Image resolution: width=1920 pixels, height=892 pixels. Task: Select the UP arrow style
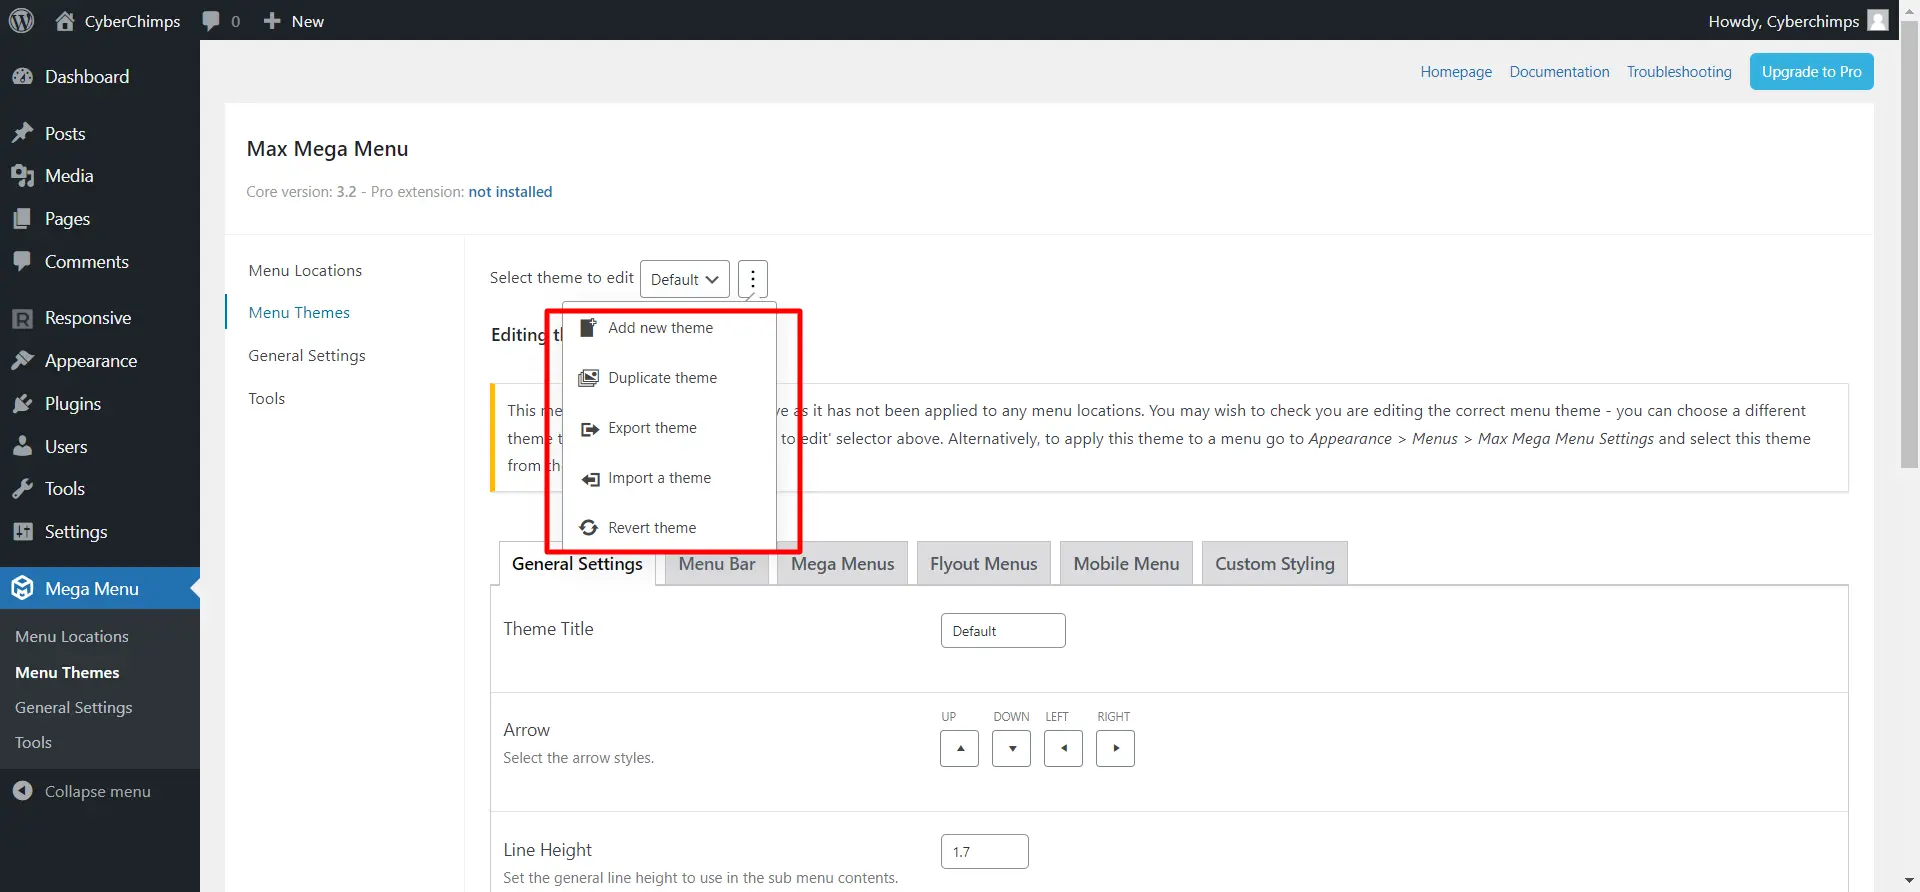[x=959, y=748]
